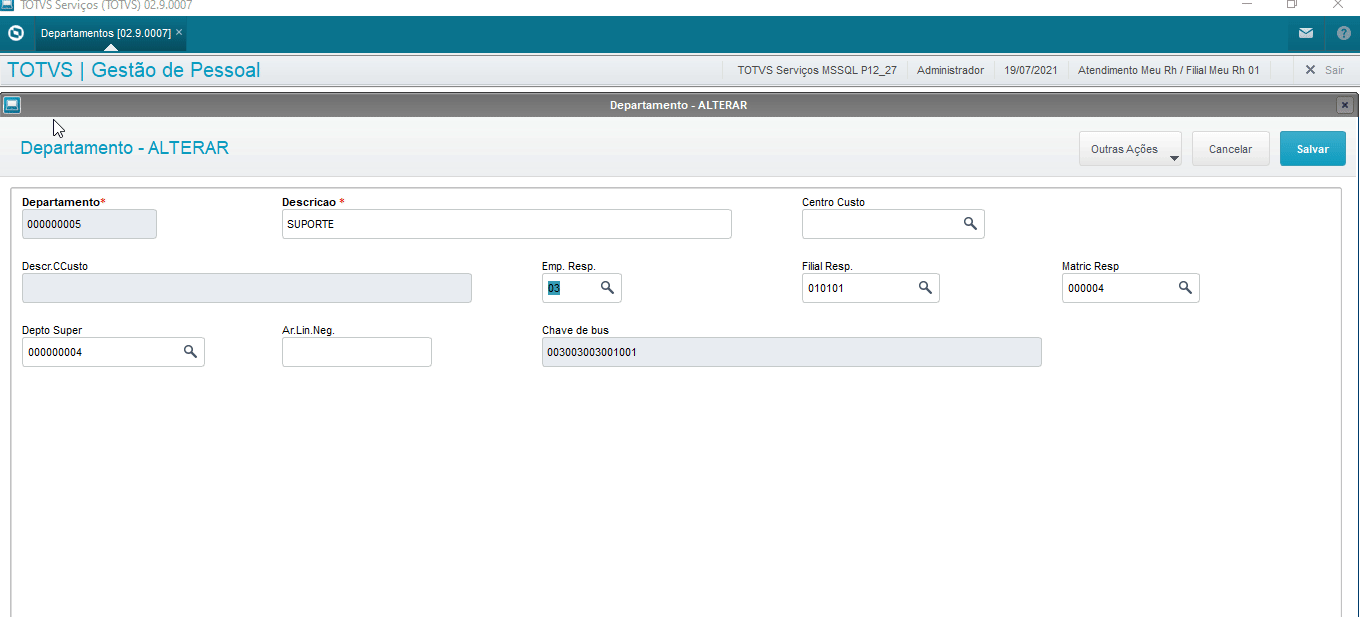Screen dimensions: 1360x617
Task: Click the Emp. Resp. search magnifier
Action: pyautogui.click(x=607, y=288)
